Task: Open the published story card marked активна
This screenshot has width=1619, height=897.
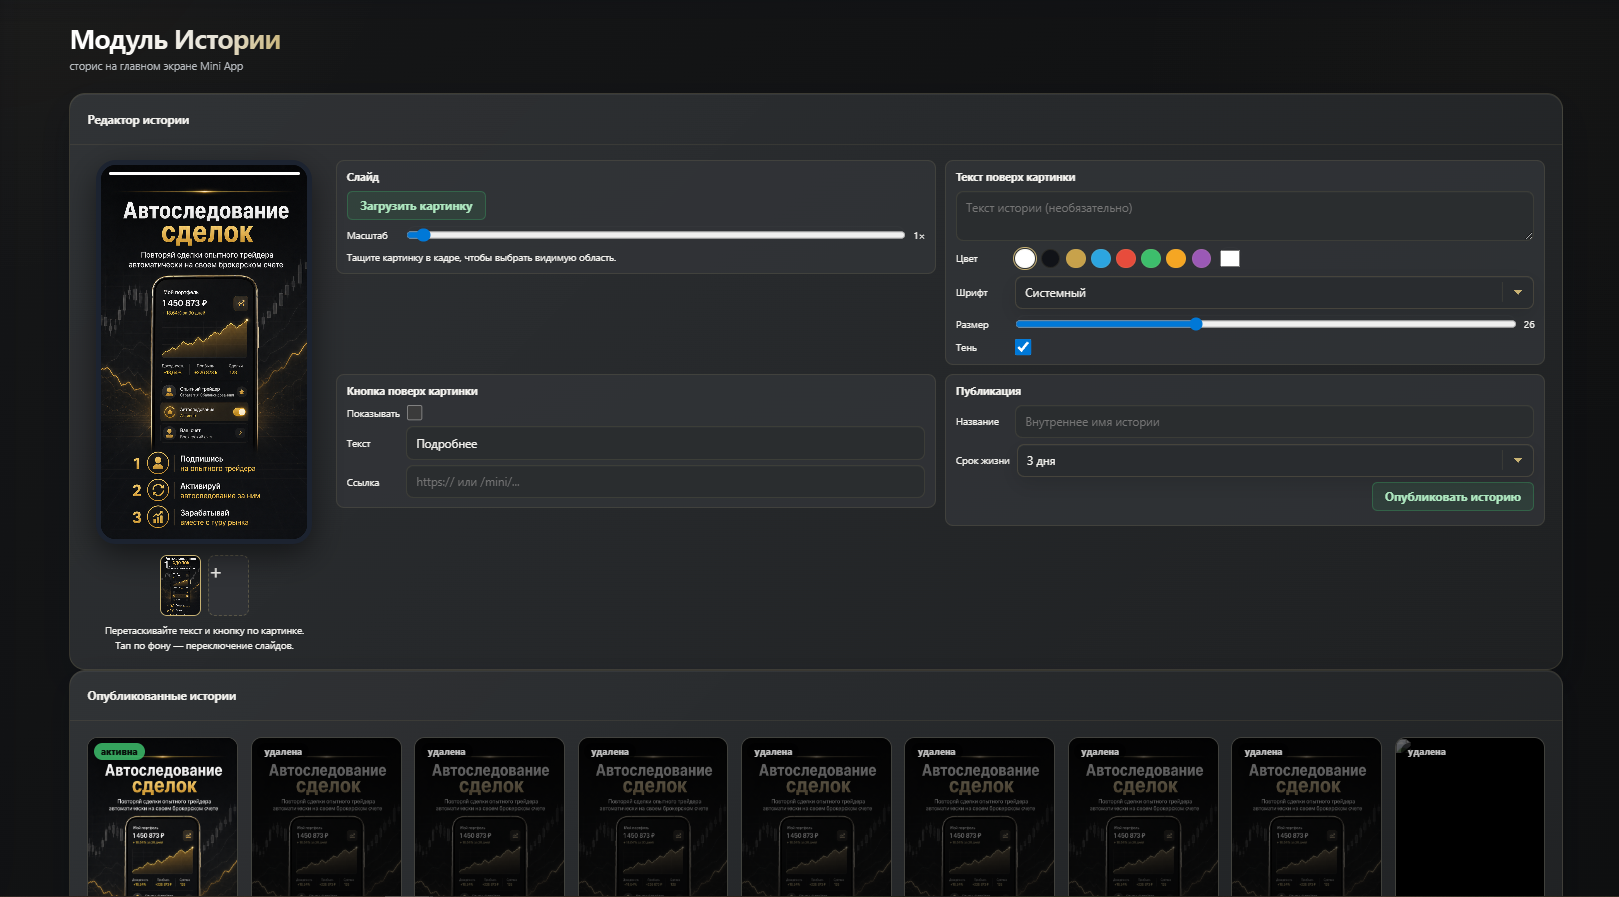Action: click(163, 817)
